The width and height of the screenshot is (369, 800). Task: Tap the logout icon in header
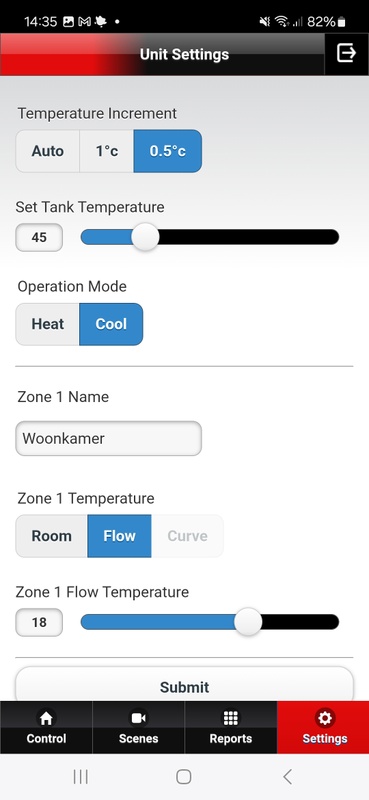(x=346, y=53)
